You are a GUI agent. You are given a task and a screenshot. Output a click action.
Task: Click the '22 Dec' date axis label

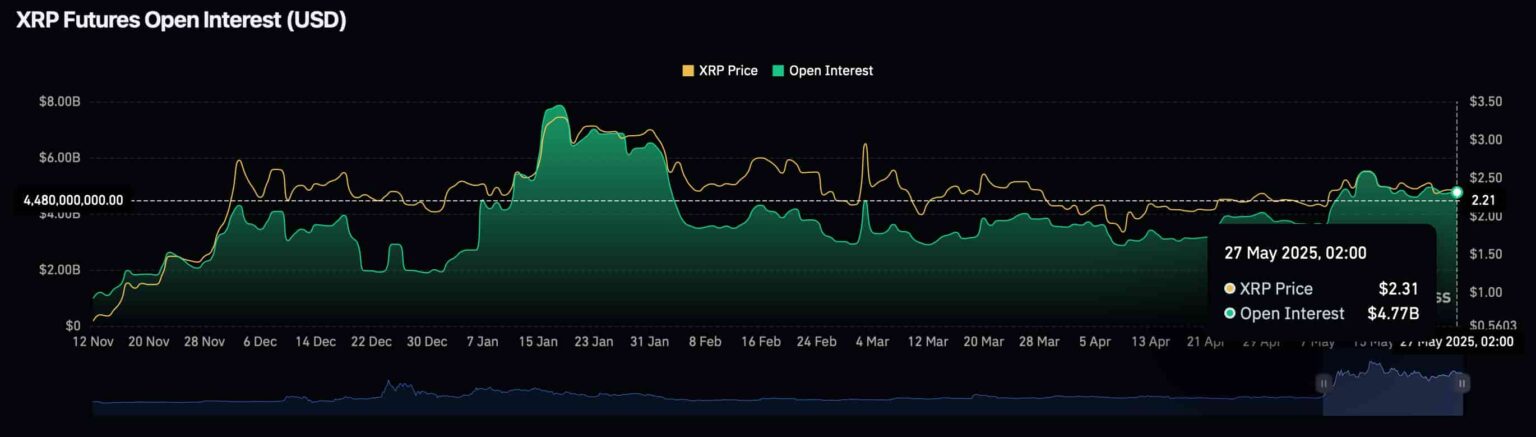[x=371, y=342]
